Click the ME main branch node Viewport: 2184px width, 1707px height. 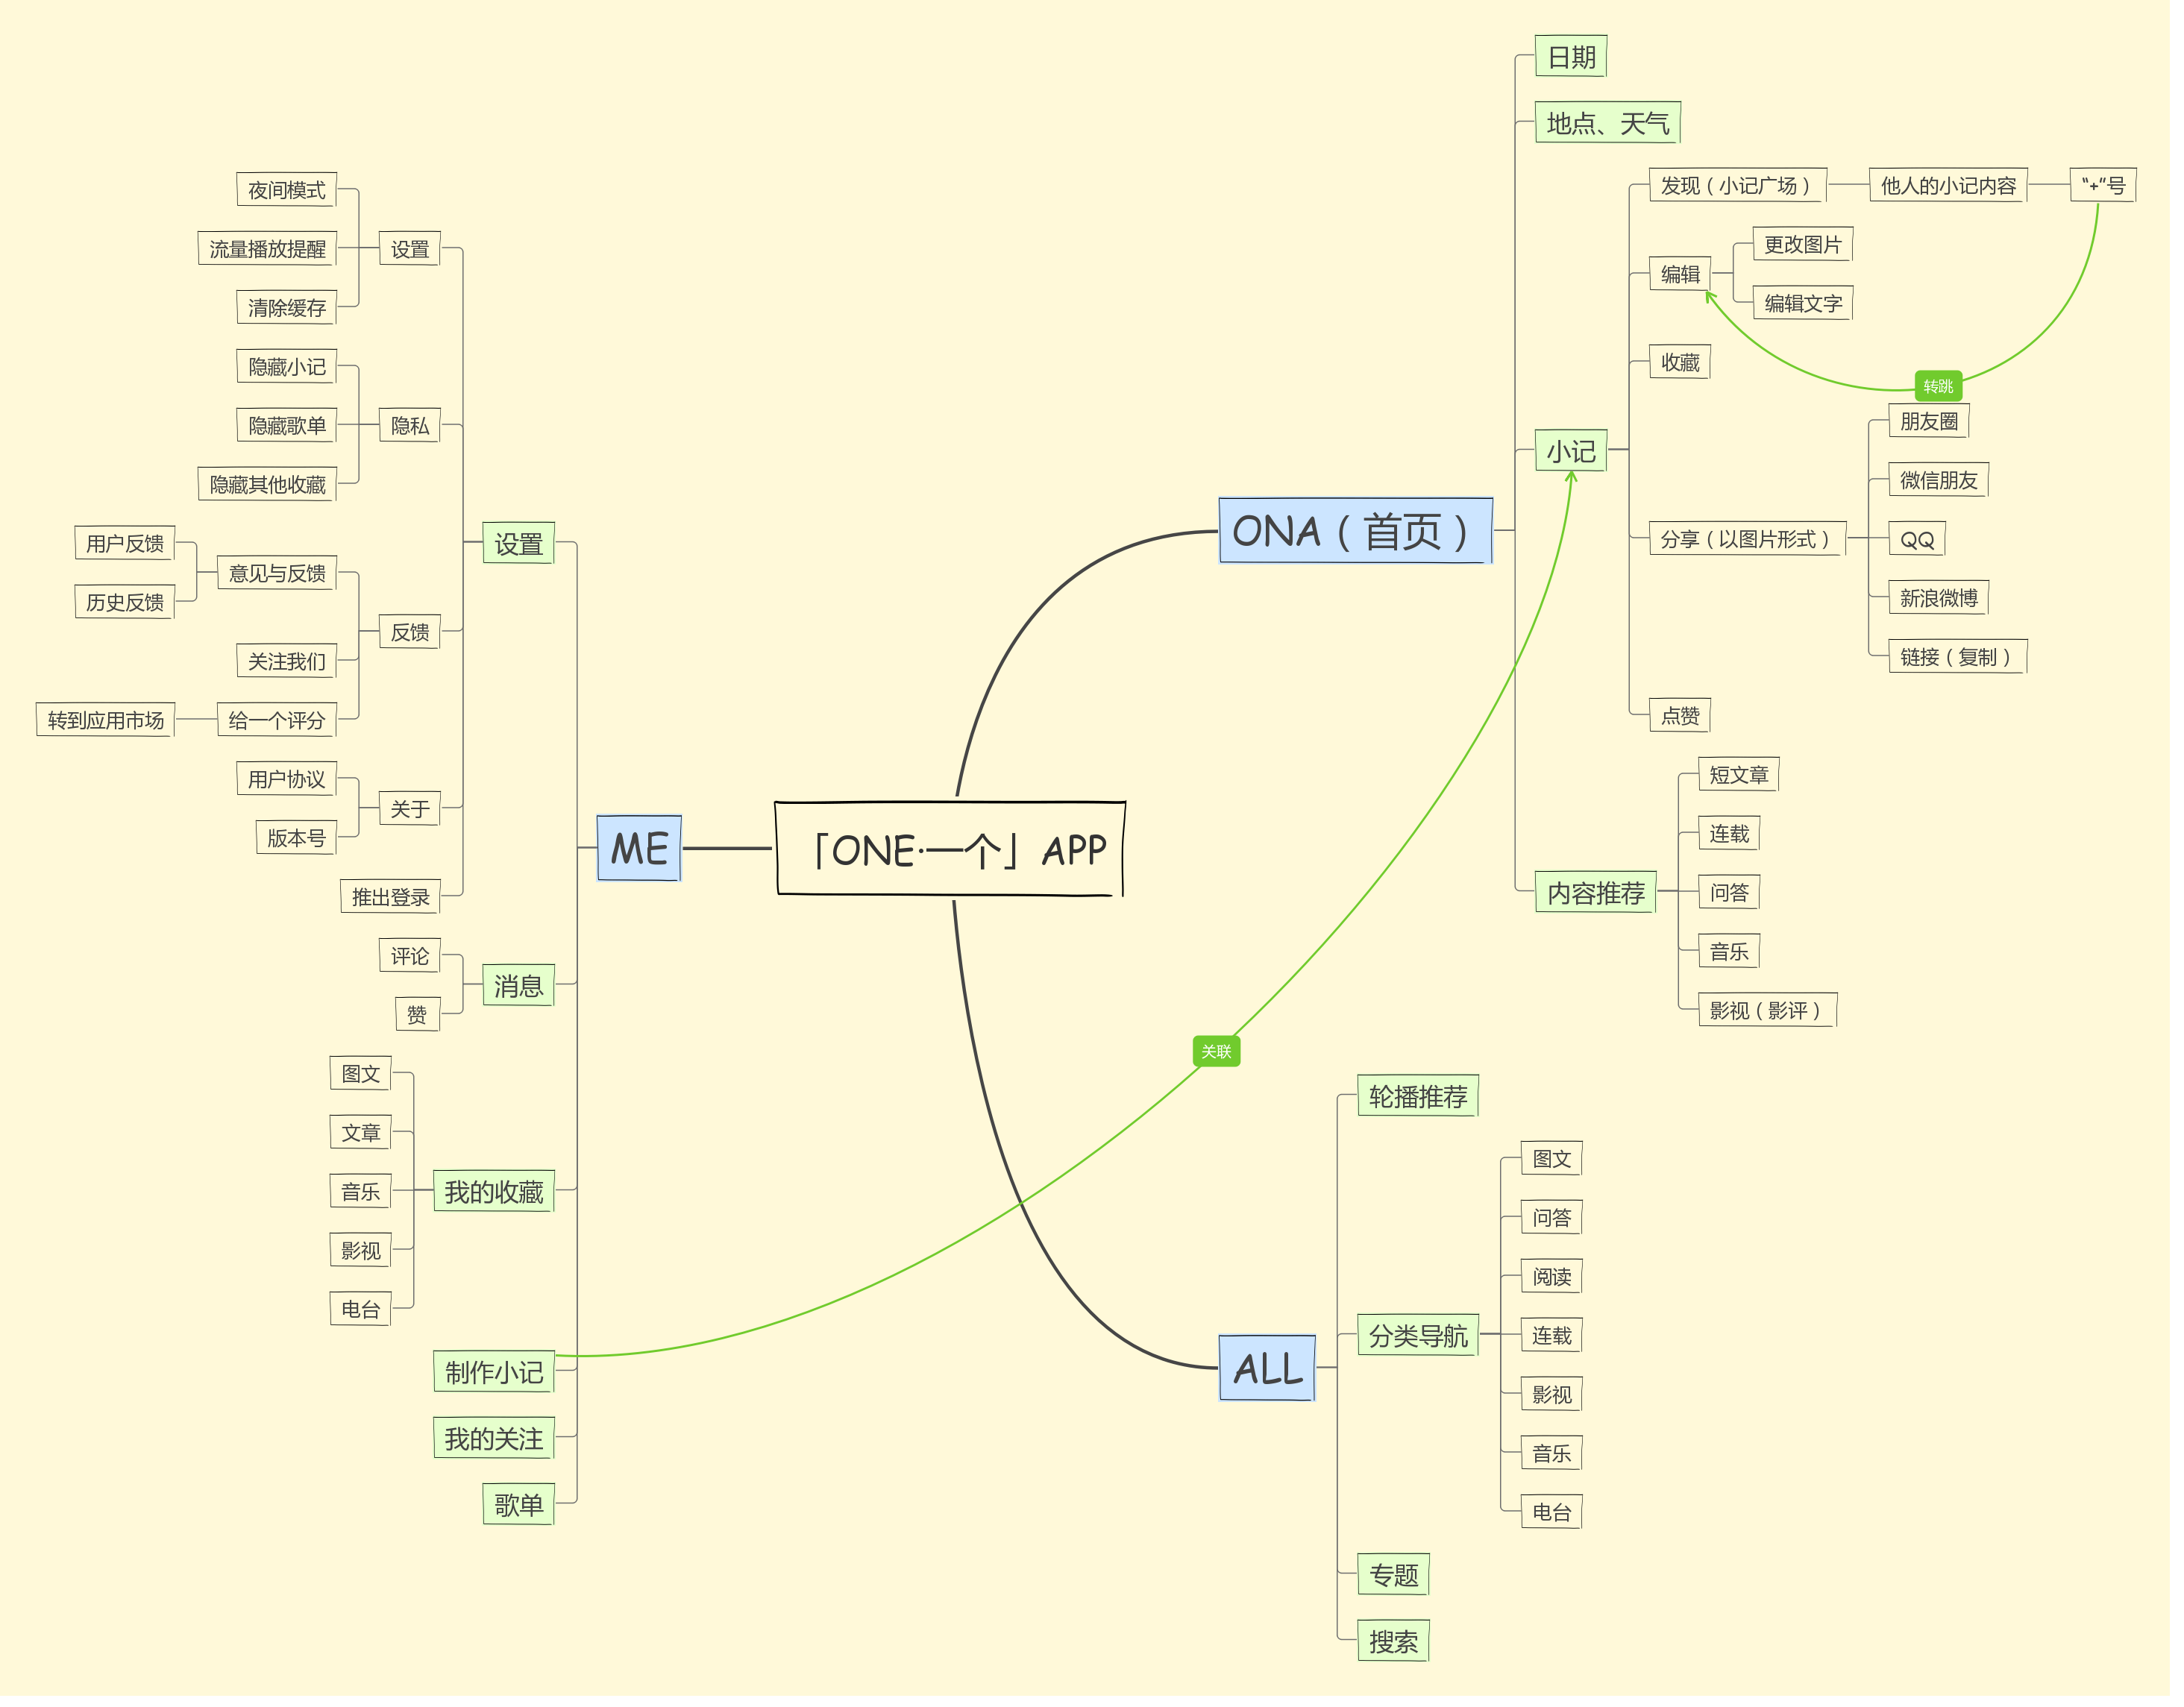click(x=643, y=853)
